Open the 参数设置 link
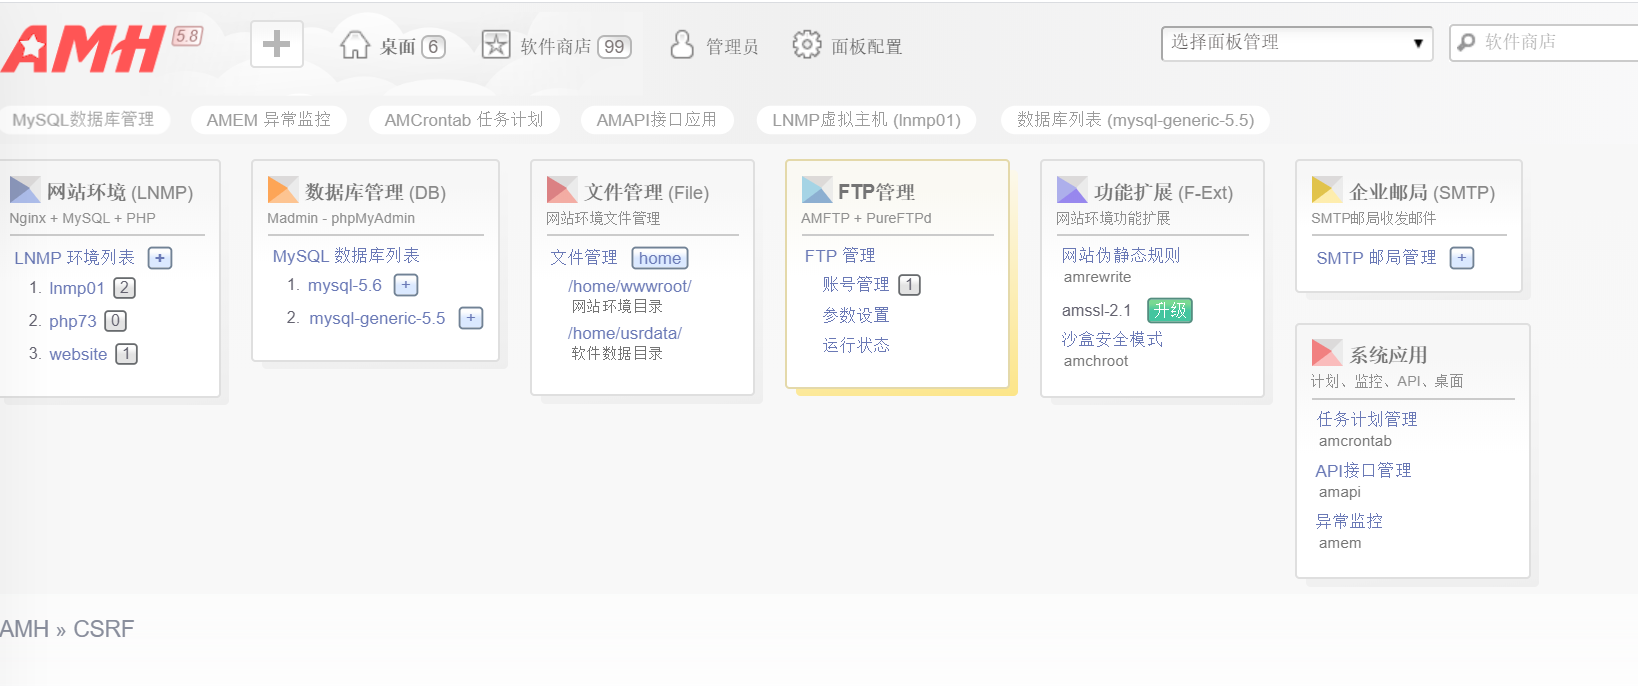The image size is (1638, 686). click(x=856, y=315)
